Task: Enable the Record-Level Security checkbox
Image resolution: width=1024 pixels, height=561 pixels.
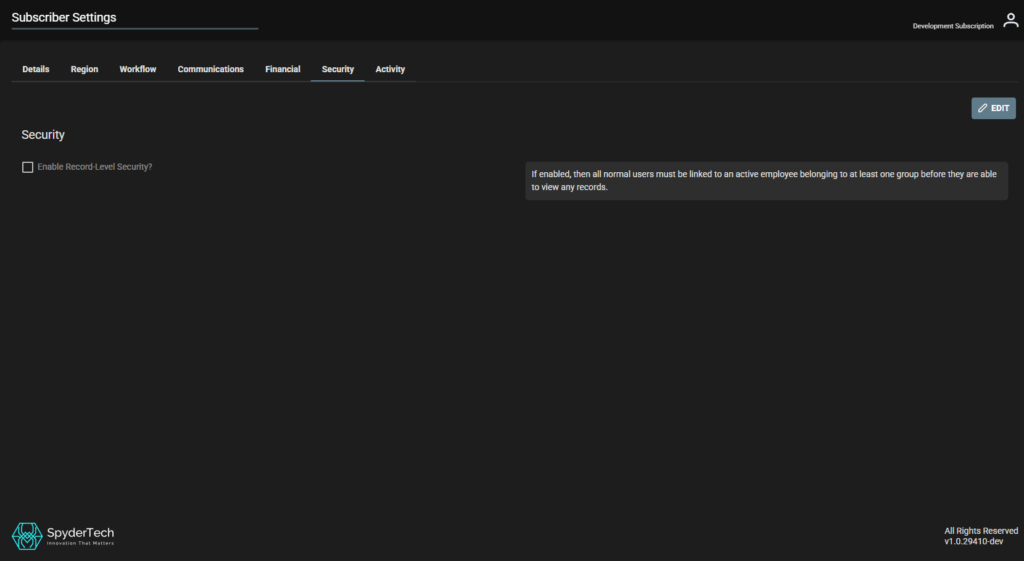Action: pyautogui.click(x=28, y=167)
